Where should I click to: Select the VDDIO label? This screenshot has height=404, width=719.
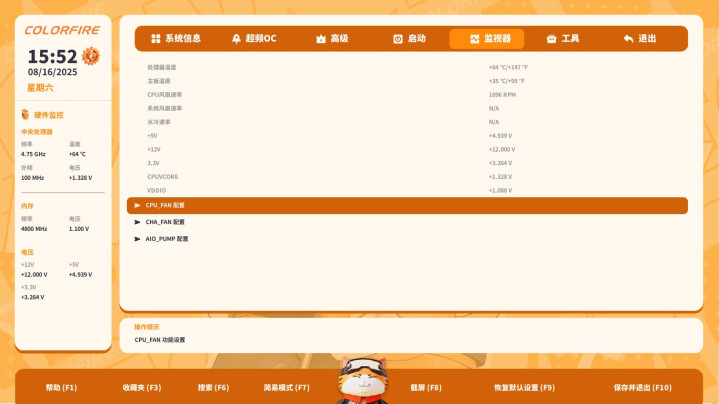pos(157,190)
